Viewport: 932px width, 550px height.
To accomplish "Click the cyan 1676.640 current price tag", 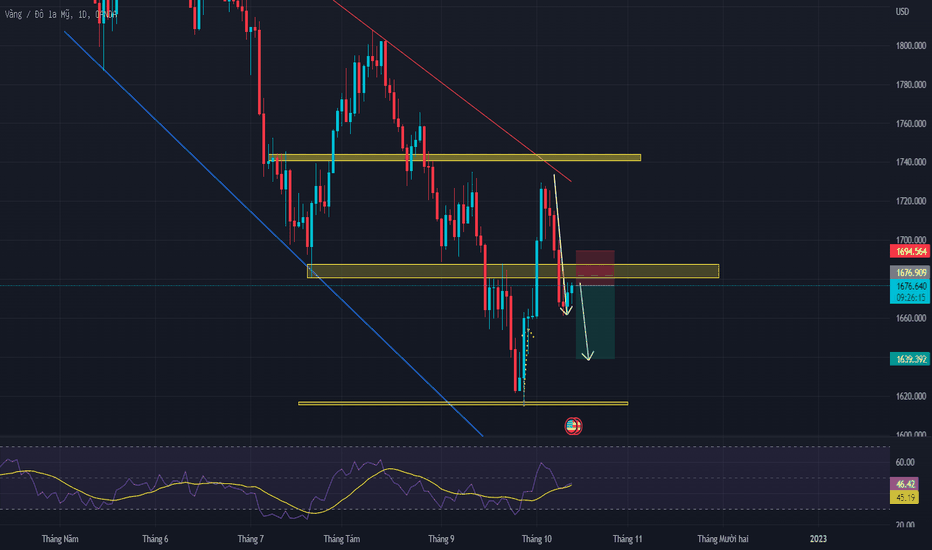I will pos(910,286).
